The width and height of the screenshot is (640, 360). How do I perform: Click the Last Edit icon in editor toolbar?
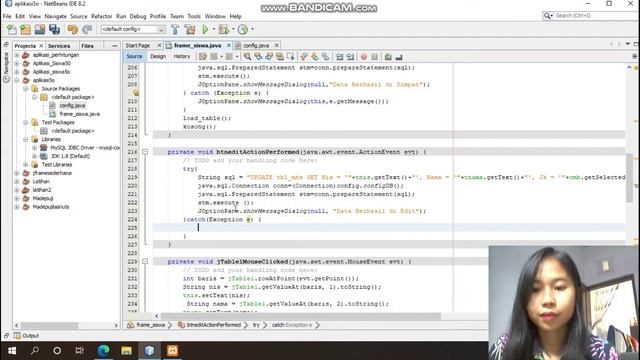click(203, 57)
